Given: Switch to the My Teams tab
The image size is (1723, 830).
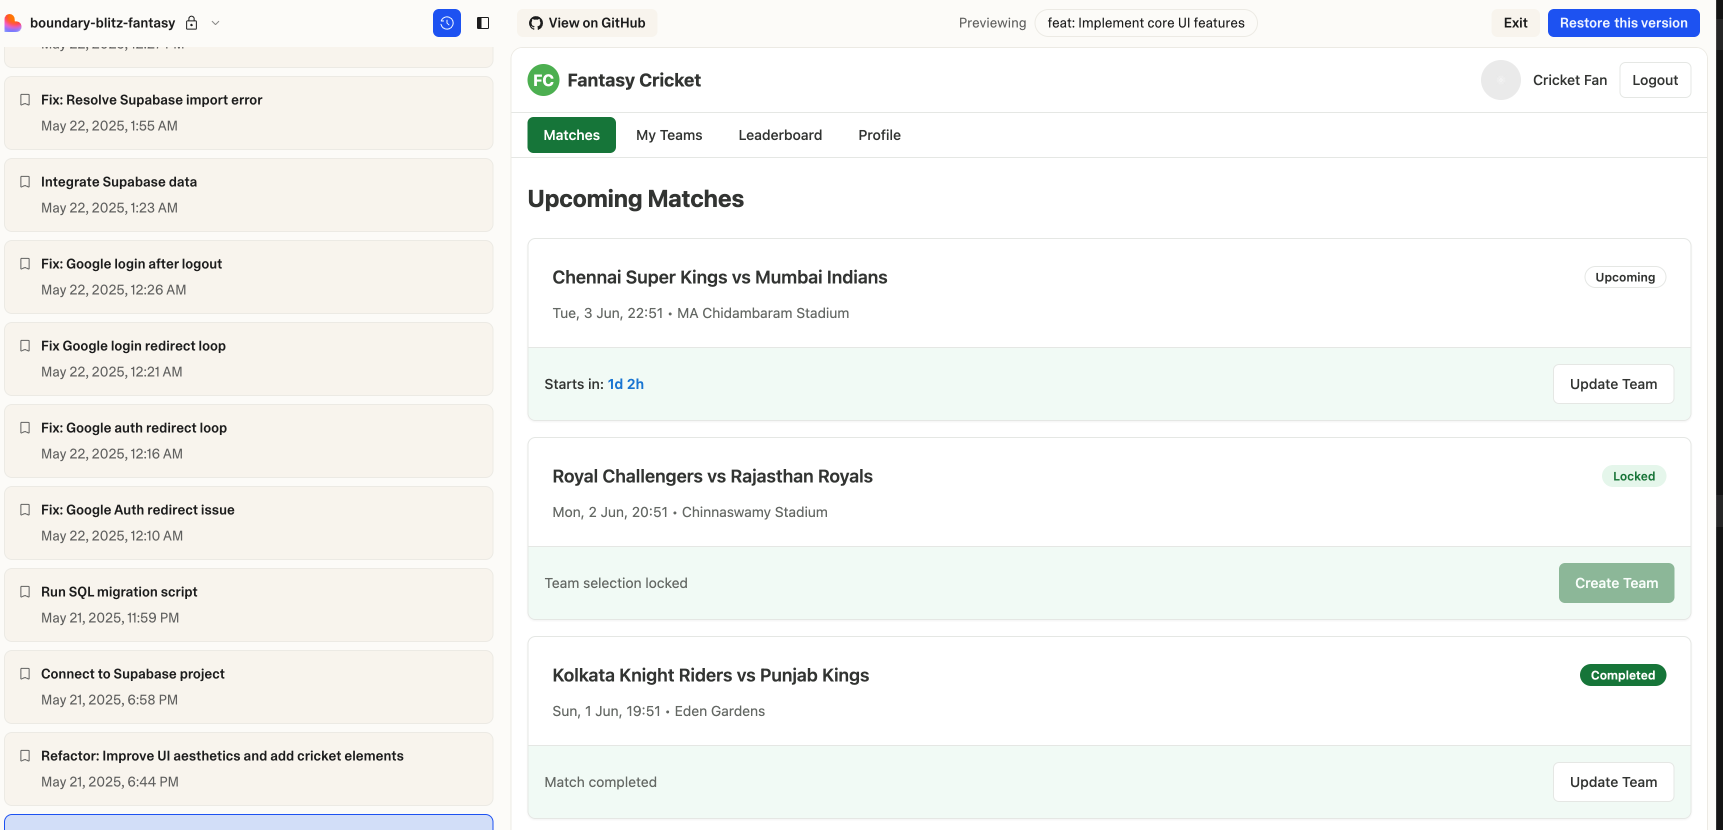Looking at the screenshot, I should pos(669,135).
